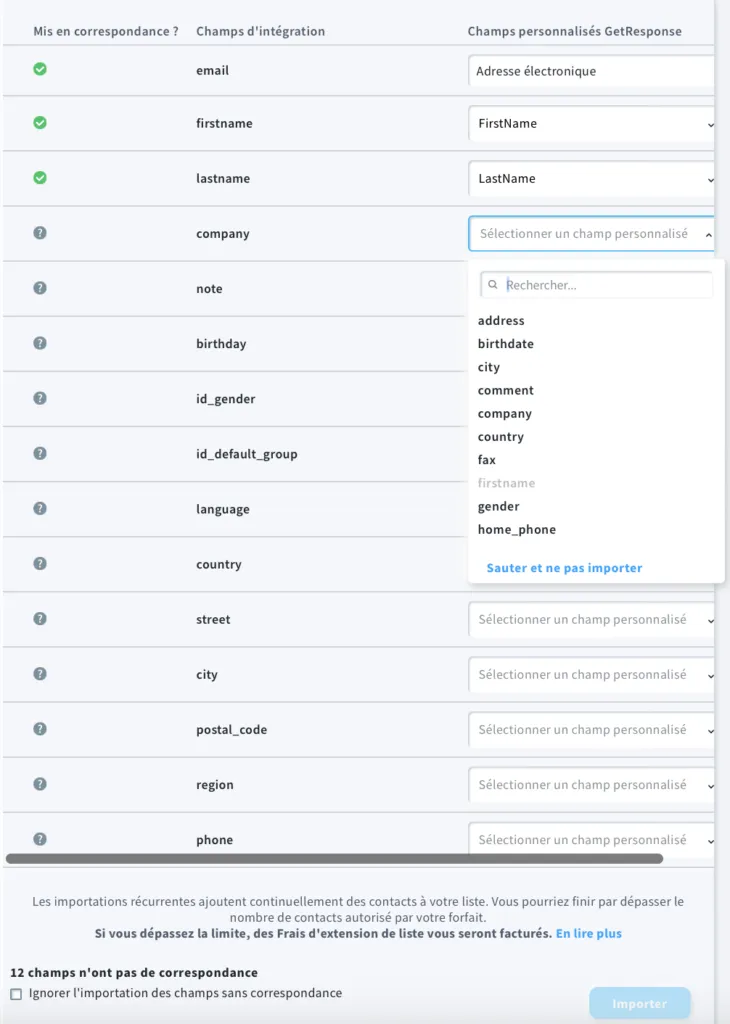Choose company from the dropdown list
Image resolution: width=730 pixels, height=1024 pixels.
(x=505, y=413)
